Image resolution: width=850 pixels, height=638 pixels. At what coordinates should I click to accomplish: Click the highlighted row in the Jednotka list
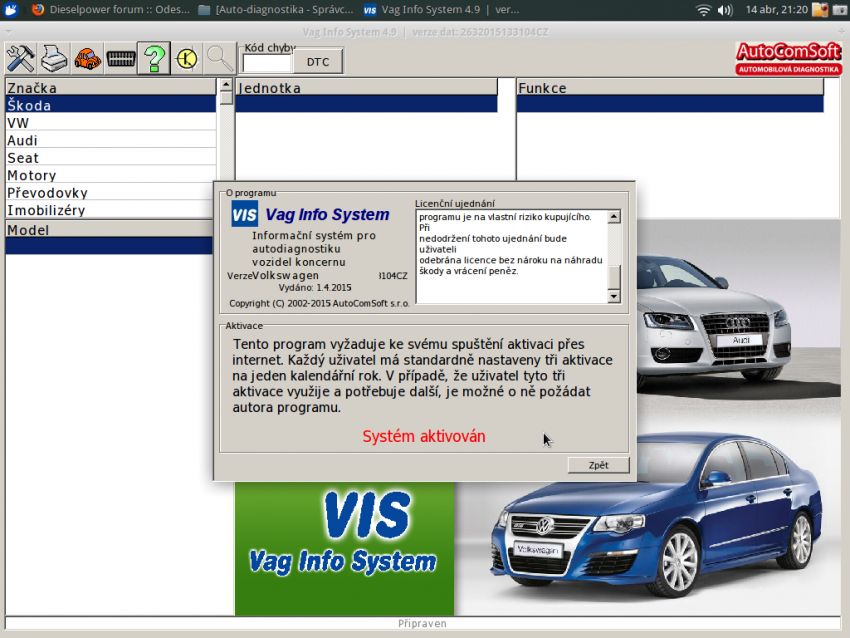tap(366, 104)
